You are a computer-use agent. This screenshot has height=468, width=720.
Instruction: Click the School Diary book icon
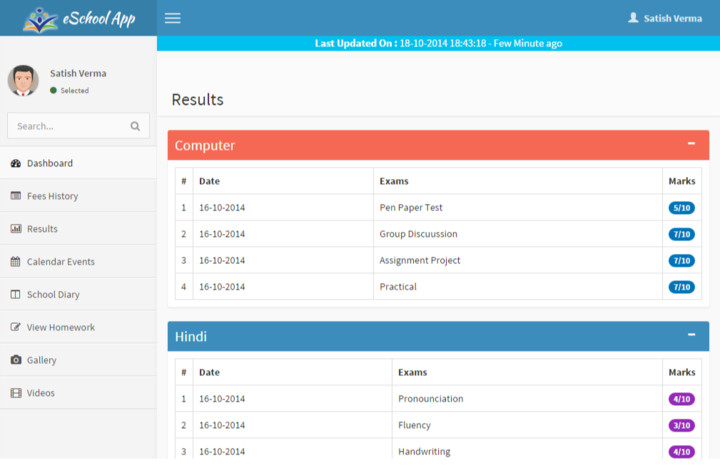tap(16, 294)
